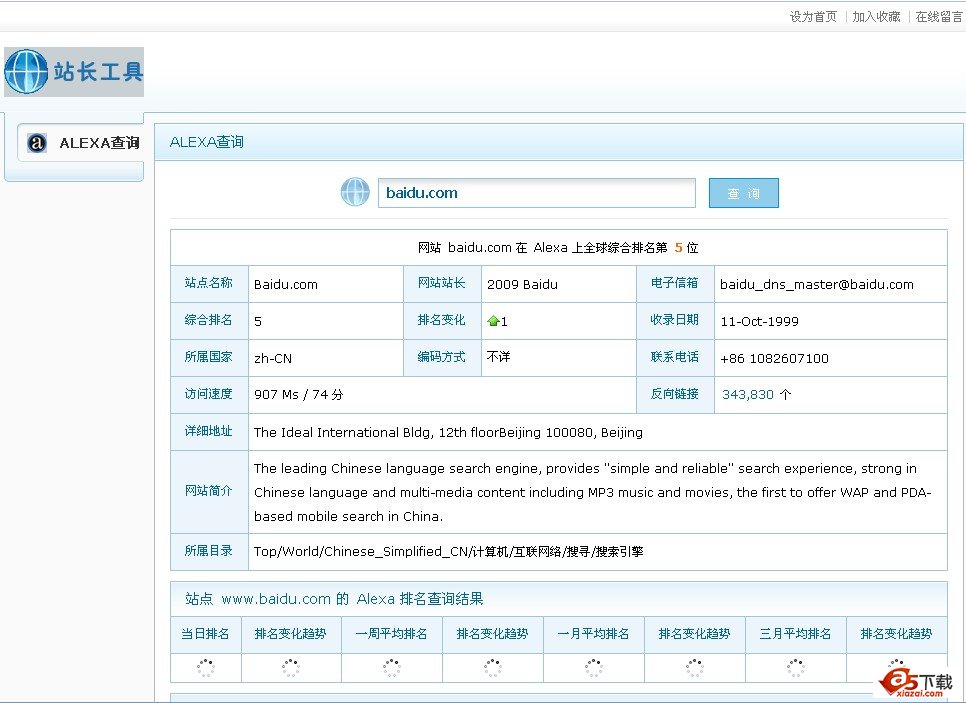Open the 在线留言 link
This screenshot has height=703, width=966.
pos(939,17)
